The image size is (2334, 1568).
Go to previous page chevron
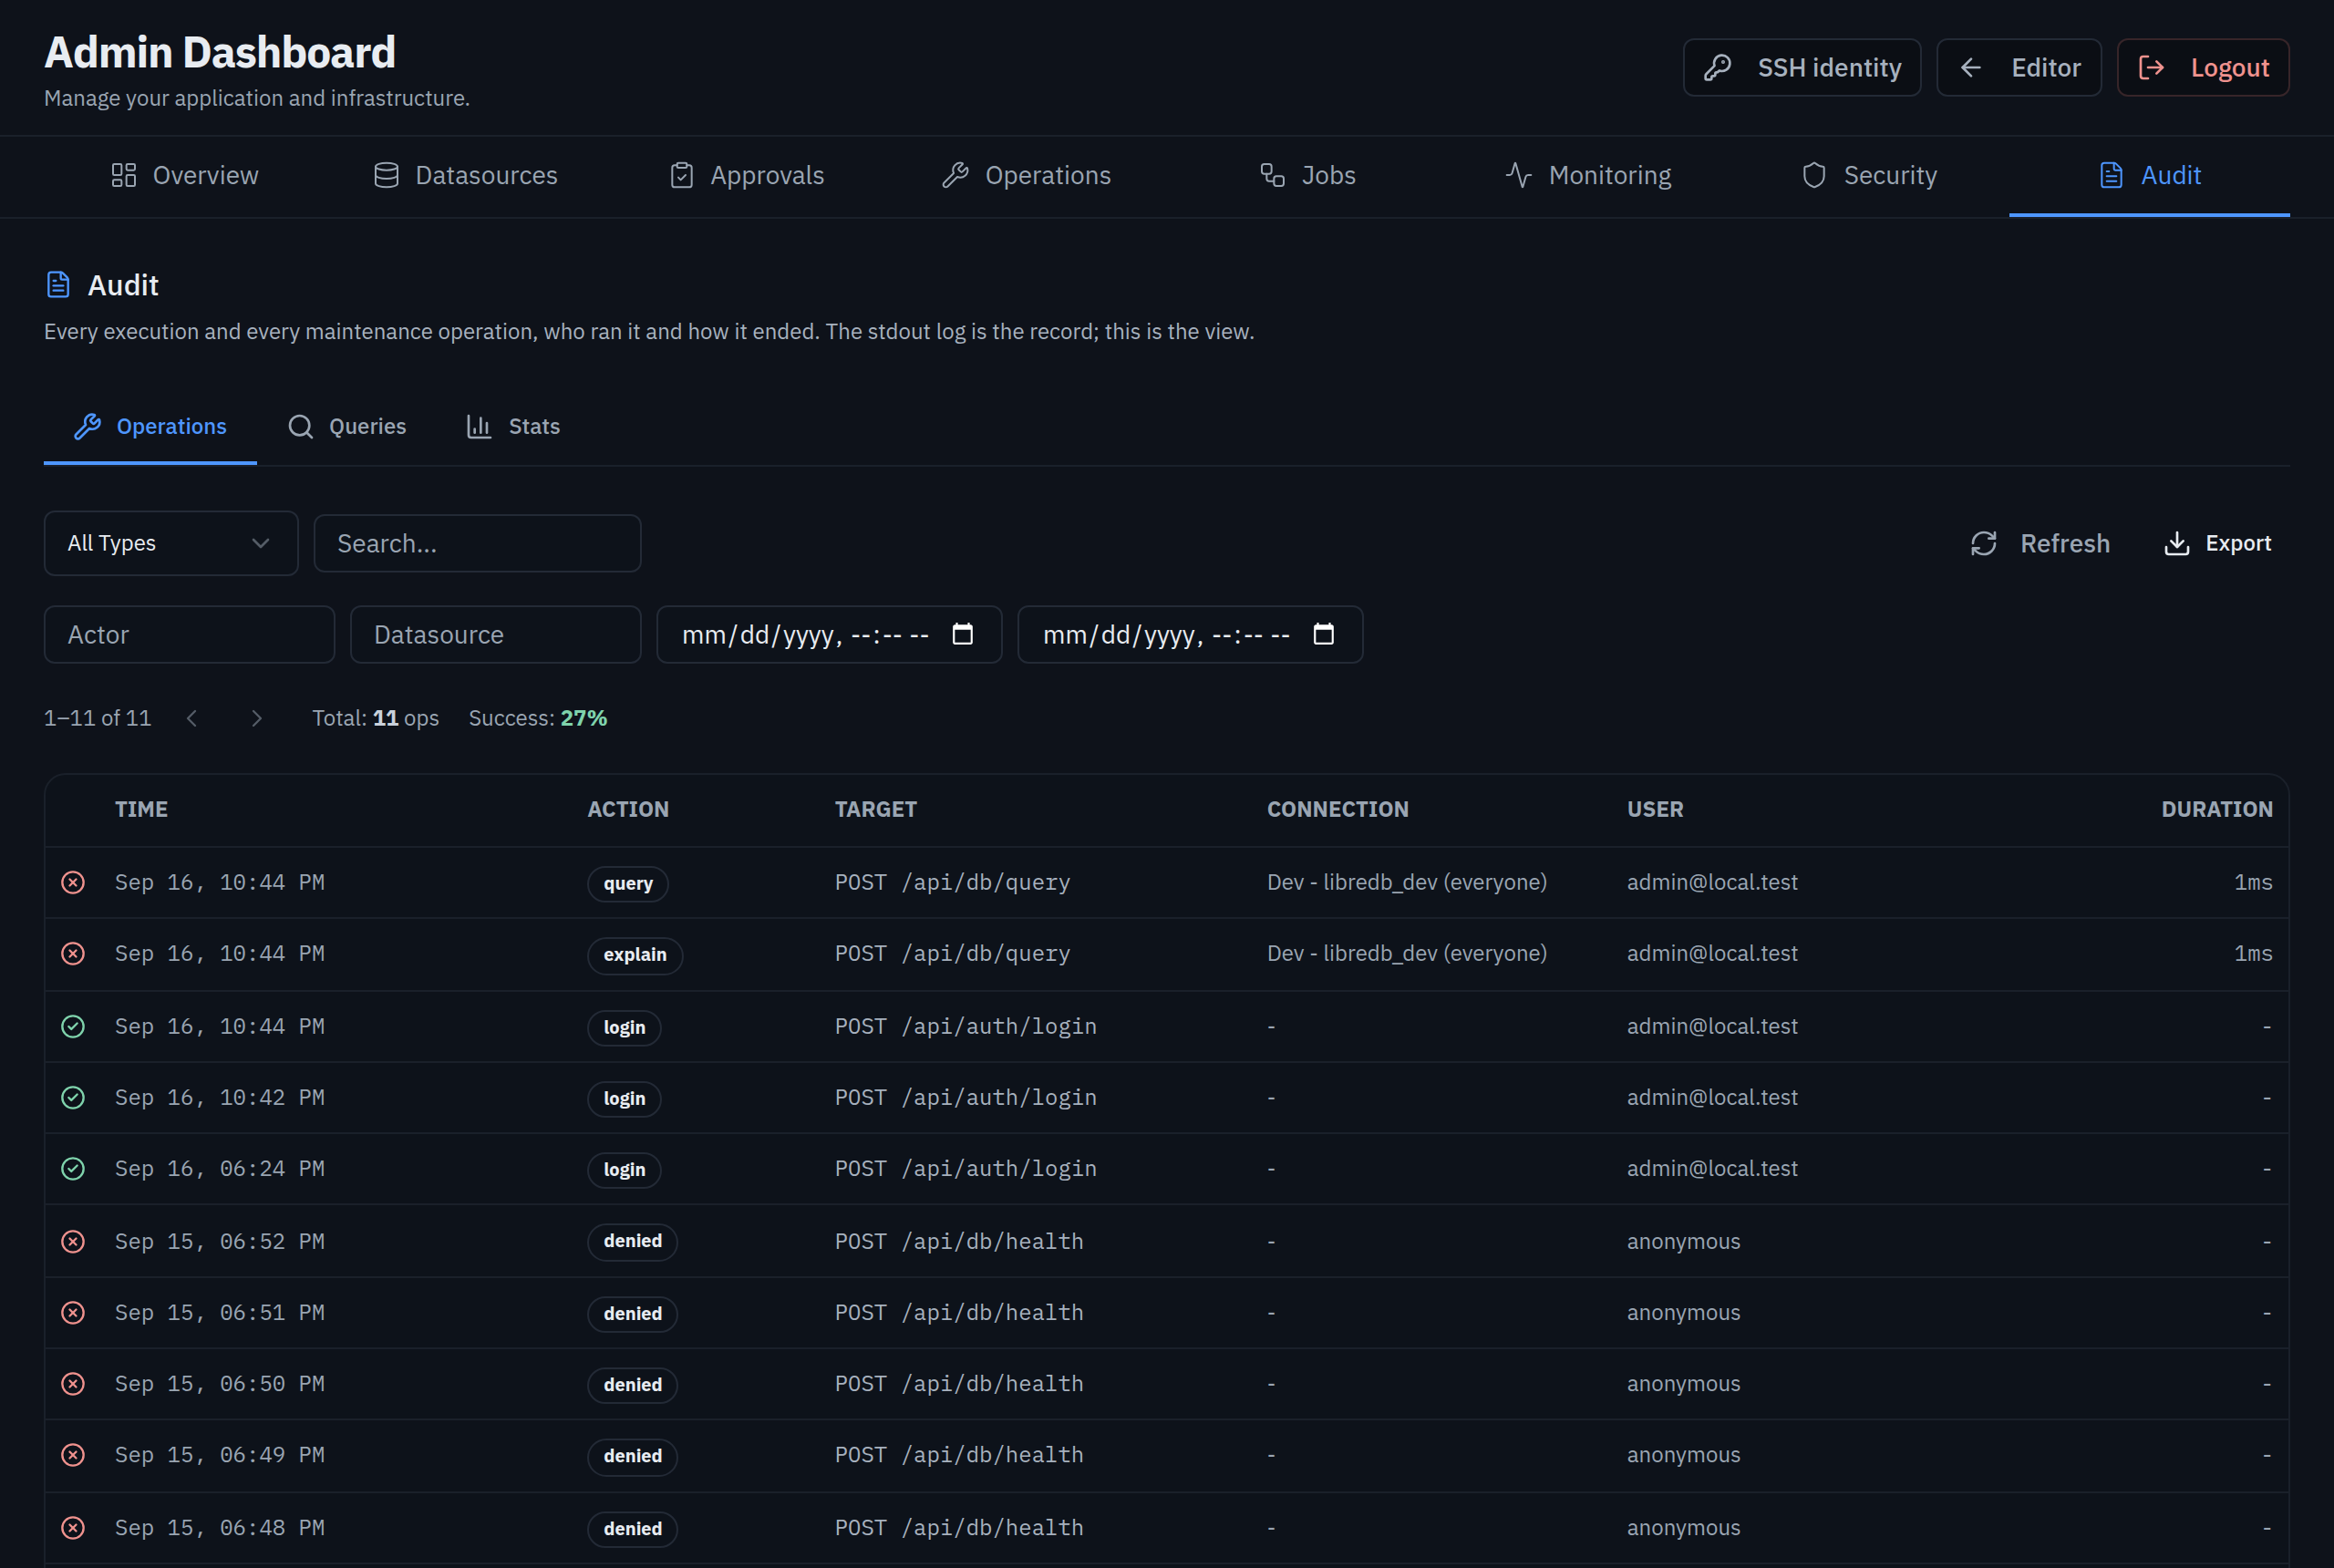point(192,718)
